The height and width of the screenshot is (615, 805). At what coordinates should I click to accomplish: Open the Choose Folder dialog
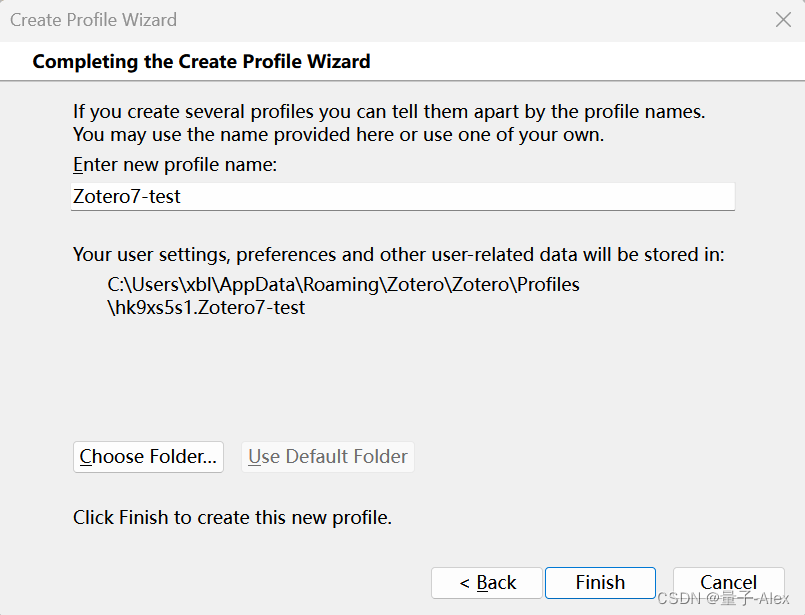click(148, 456)
